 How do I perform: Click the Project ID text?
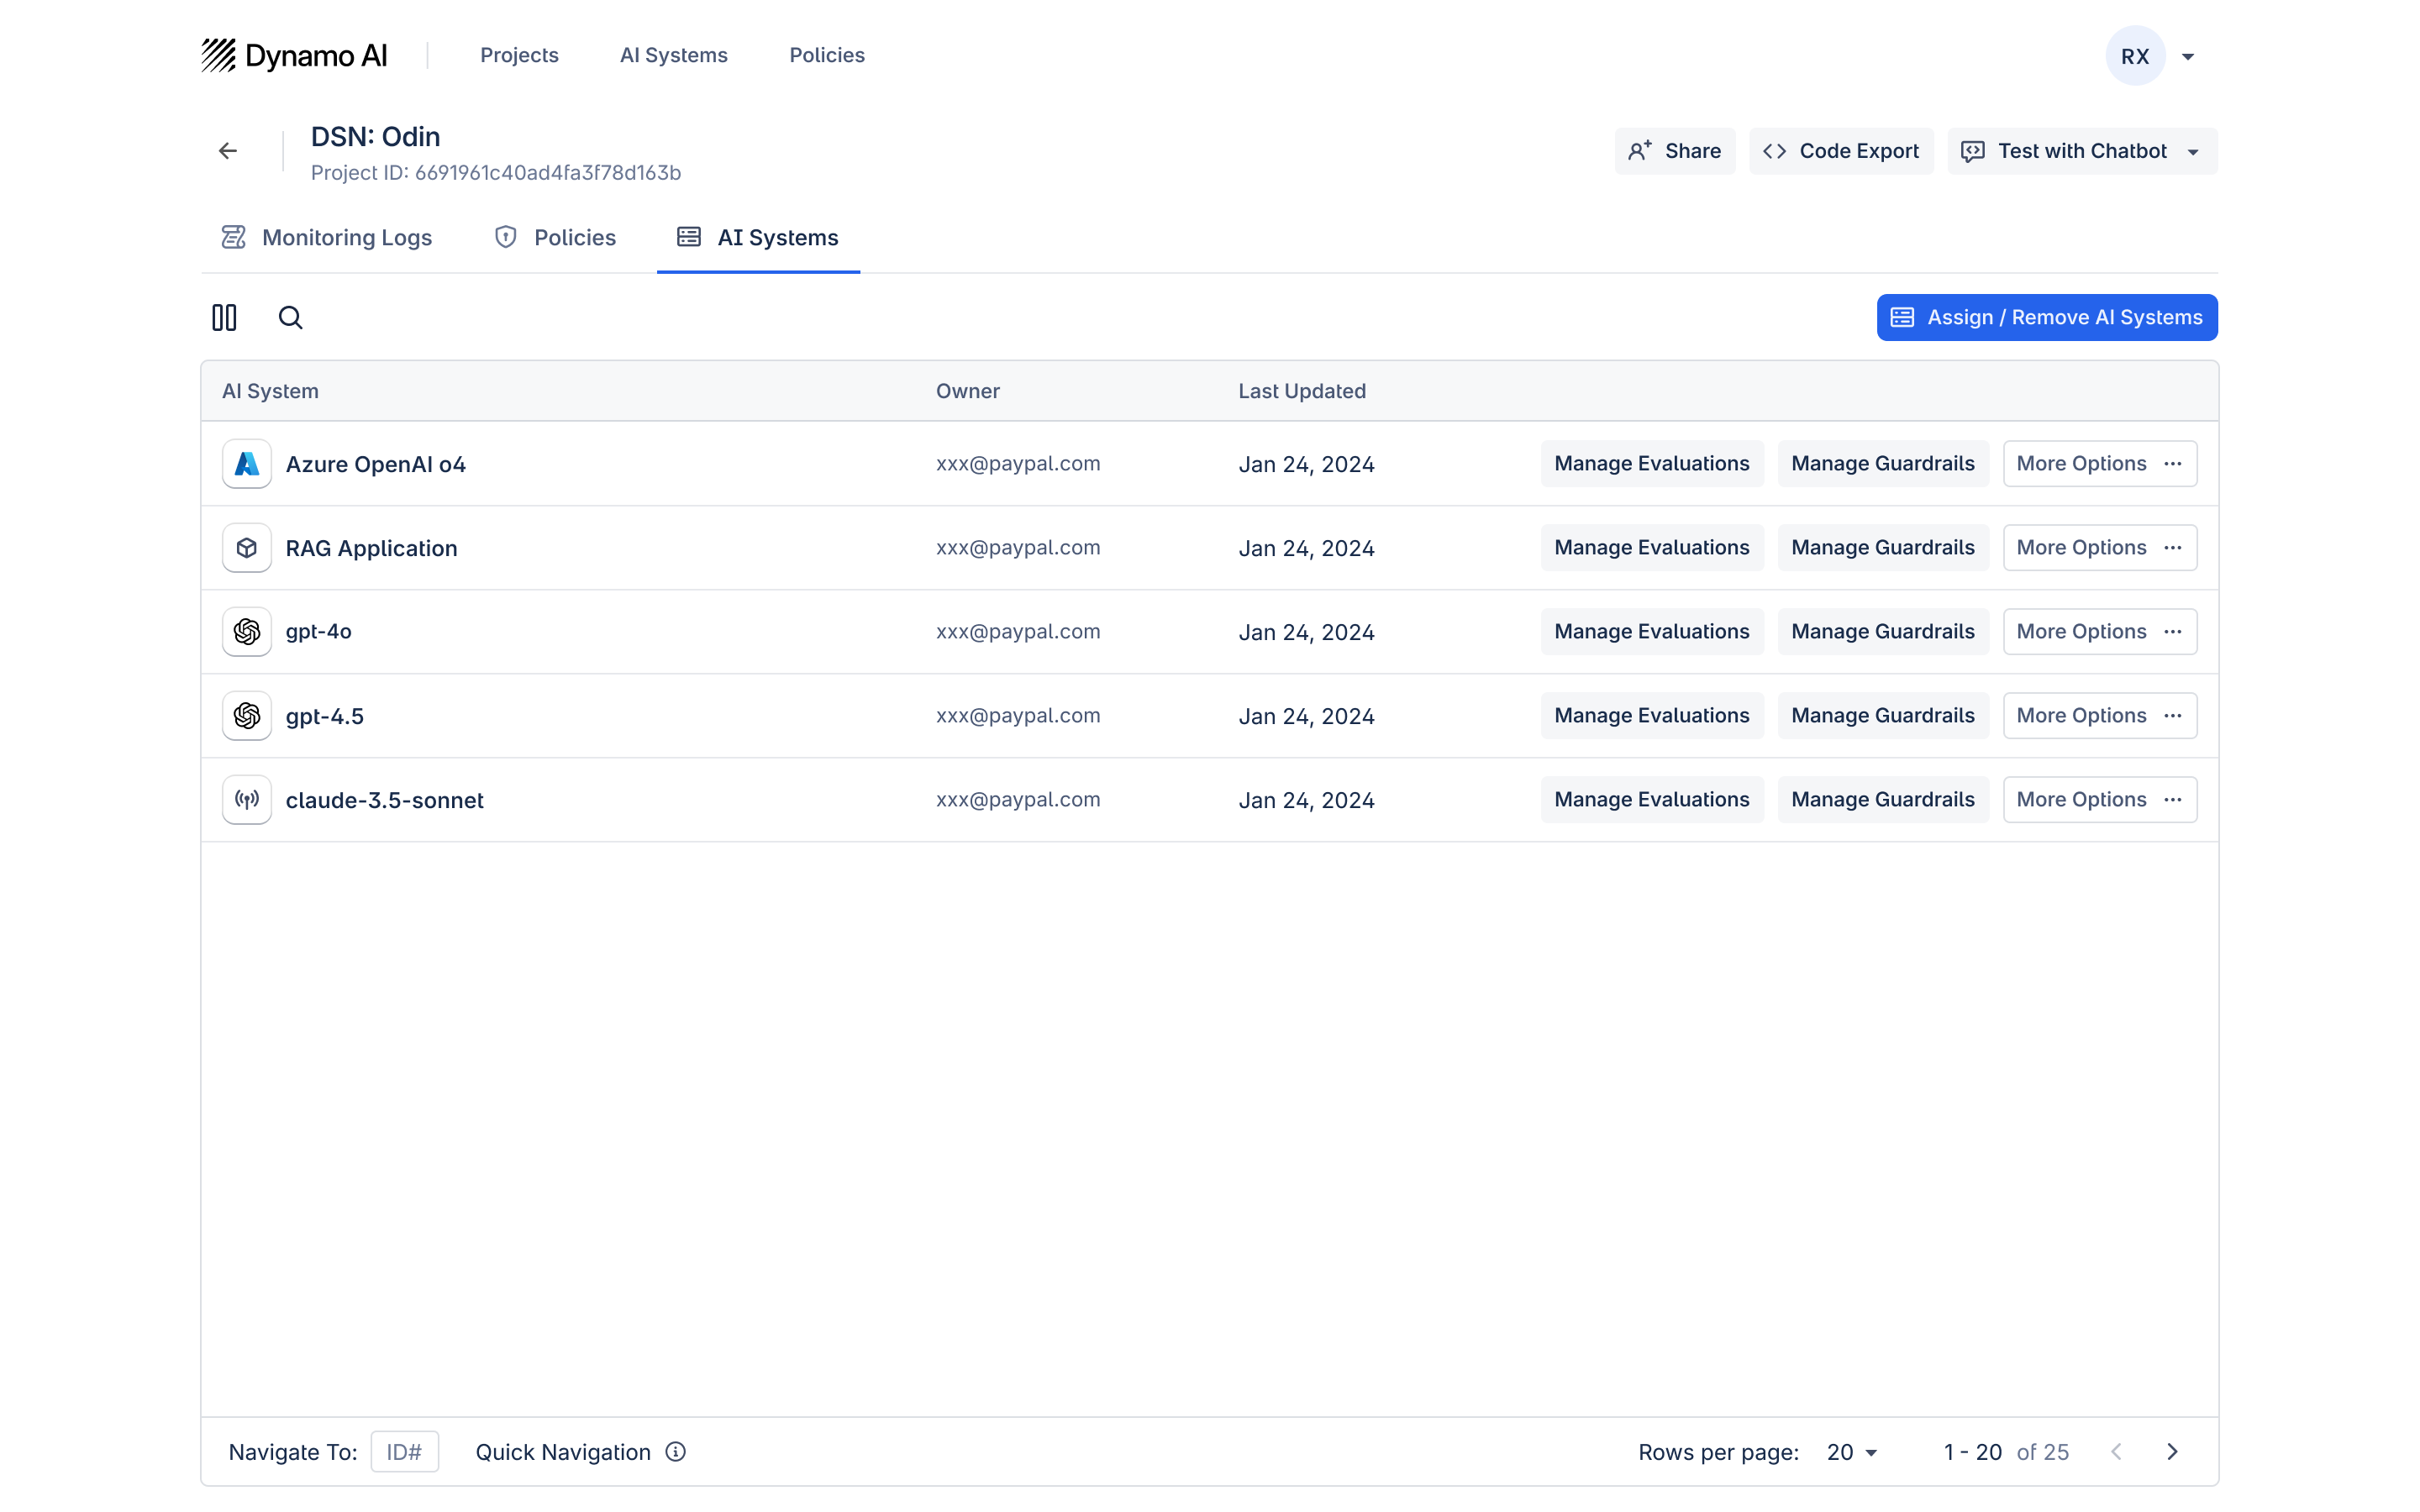pyautogui.click(x=496, y=172)
